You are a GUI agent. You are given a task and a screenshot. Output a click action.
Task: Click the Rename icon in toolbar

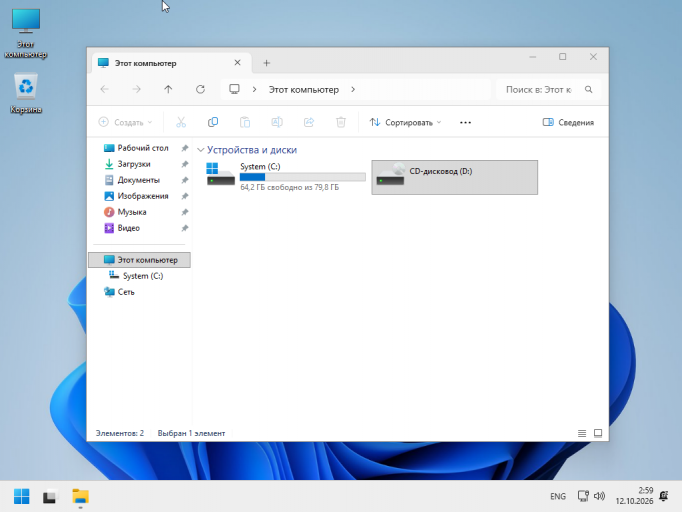pyautogui.click(x=277, y=122)
